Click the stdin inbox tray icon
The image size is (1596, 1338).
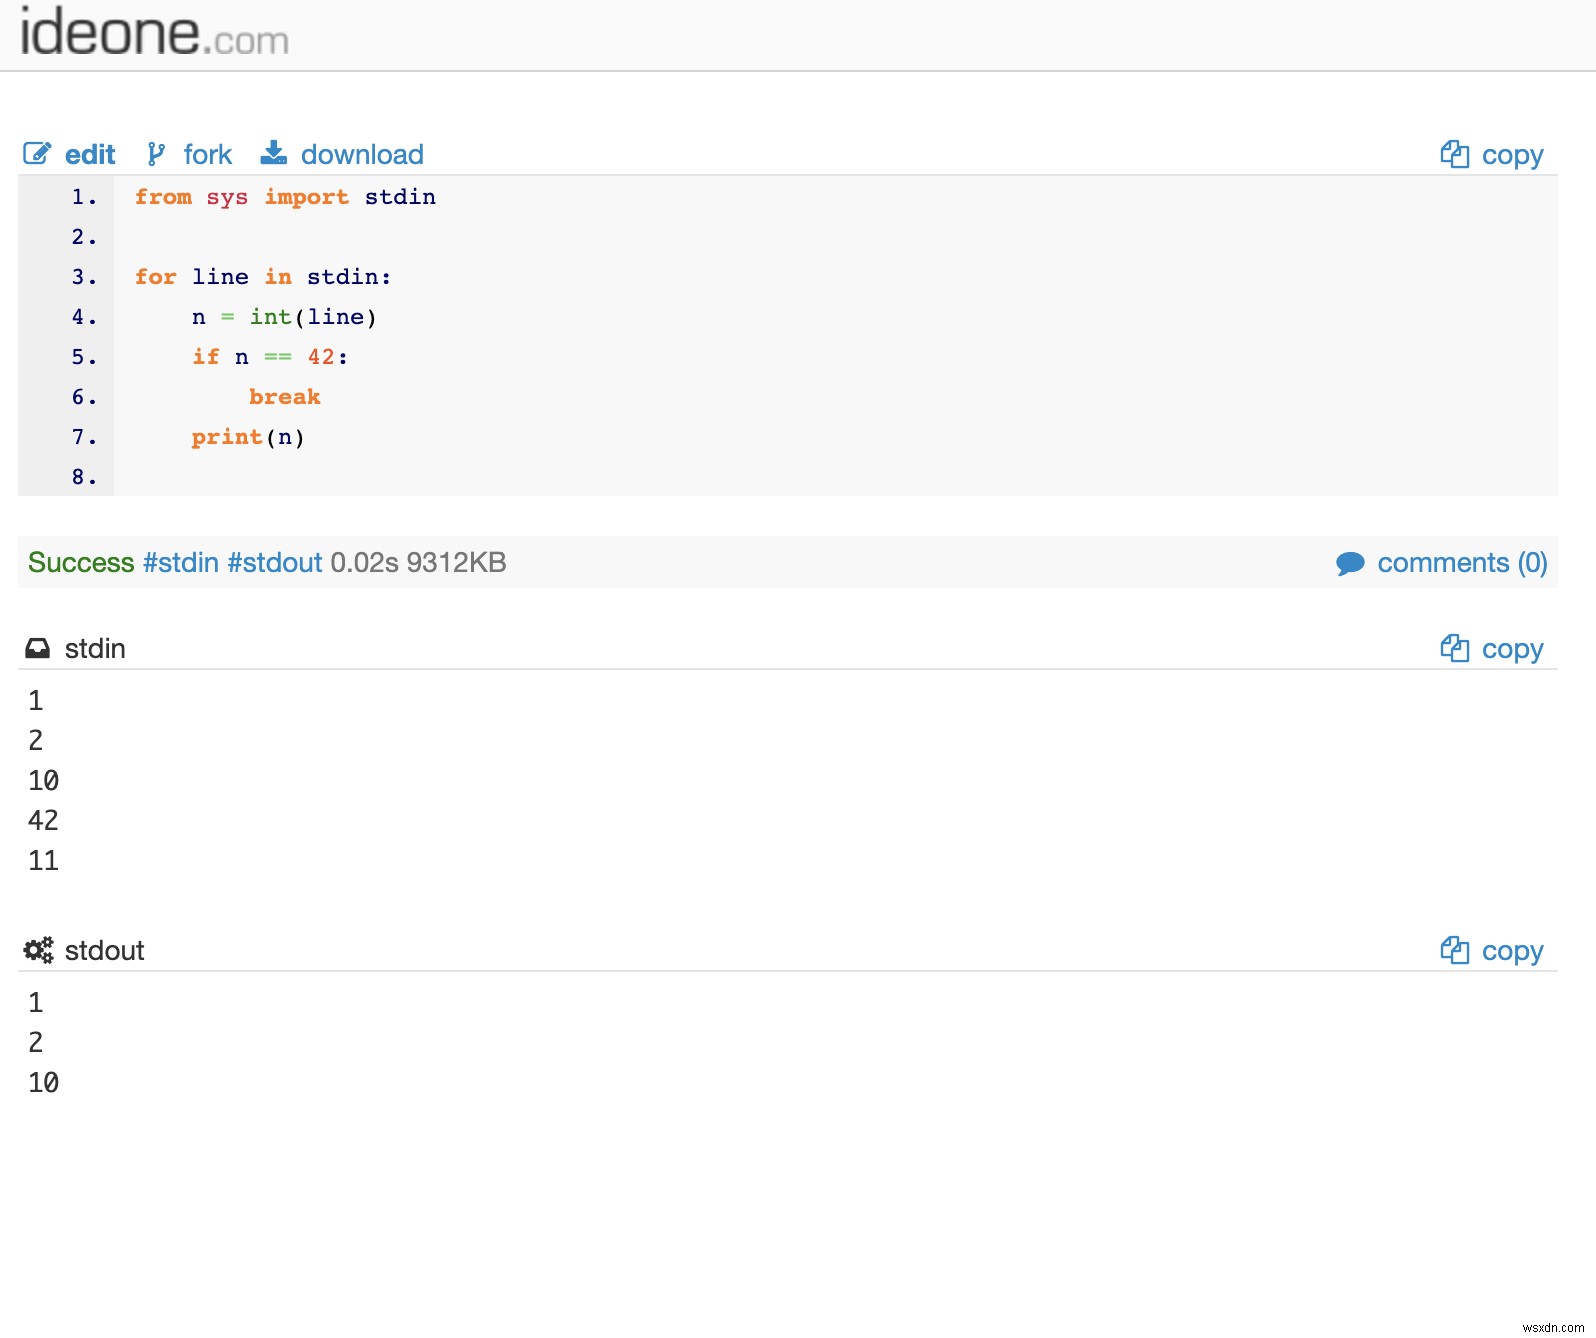pyautogui.click(x=37, y=648)
